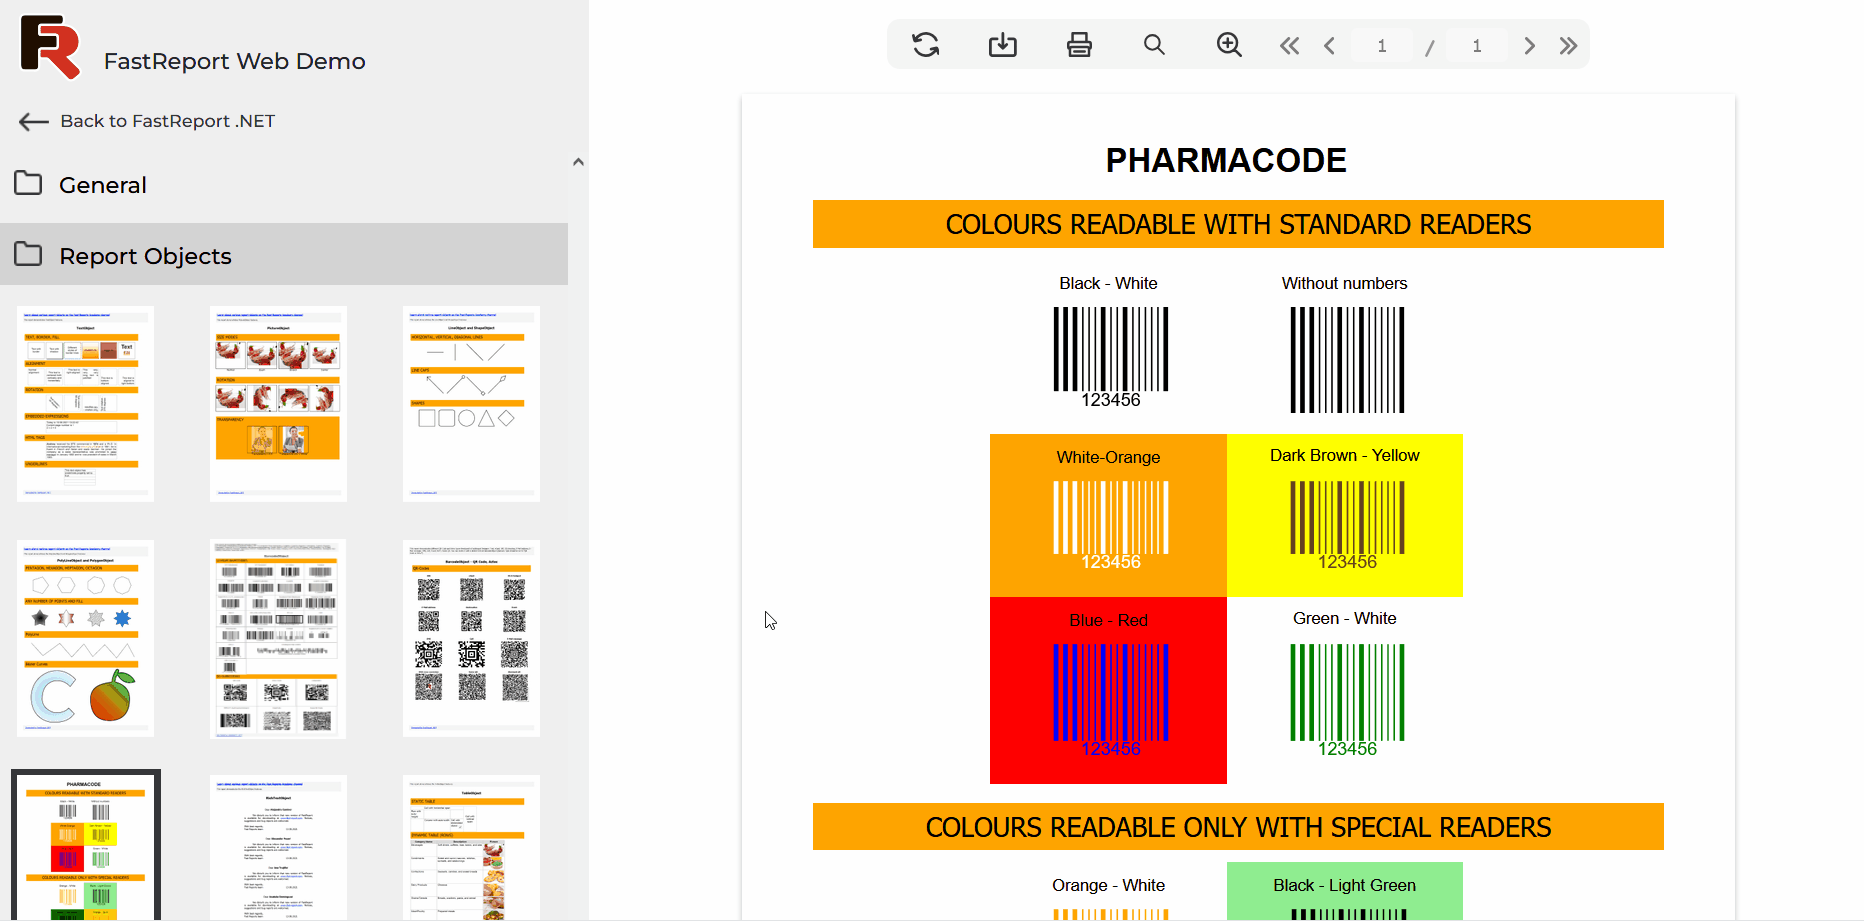Click the Green - White barcode
The width and height of the screenshot is (1864, 921).
pyautogui.click(x=1347, y=700)
